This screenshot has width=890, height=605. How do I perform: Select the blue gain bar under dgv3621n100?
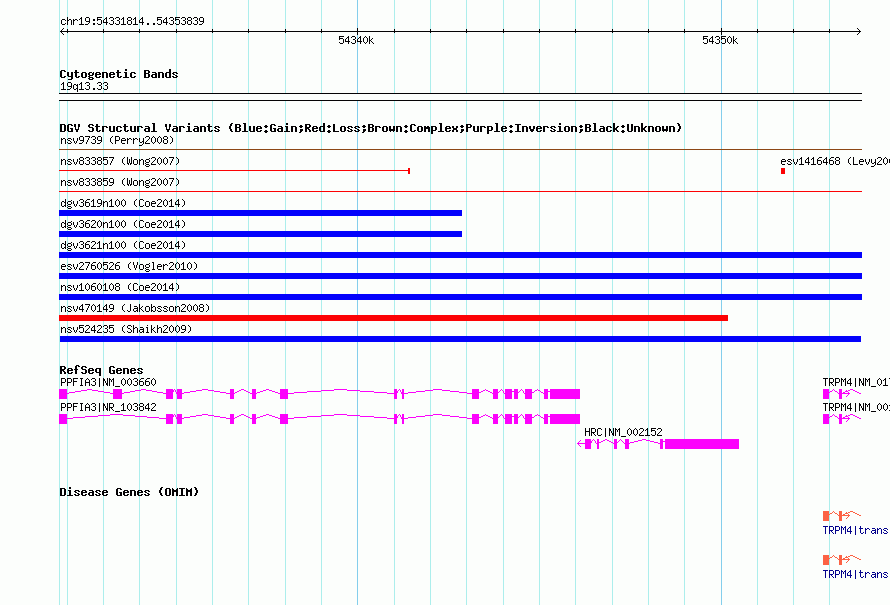click(460, 255)
